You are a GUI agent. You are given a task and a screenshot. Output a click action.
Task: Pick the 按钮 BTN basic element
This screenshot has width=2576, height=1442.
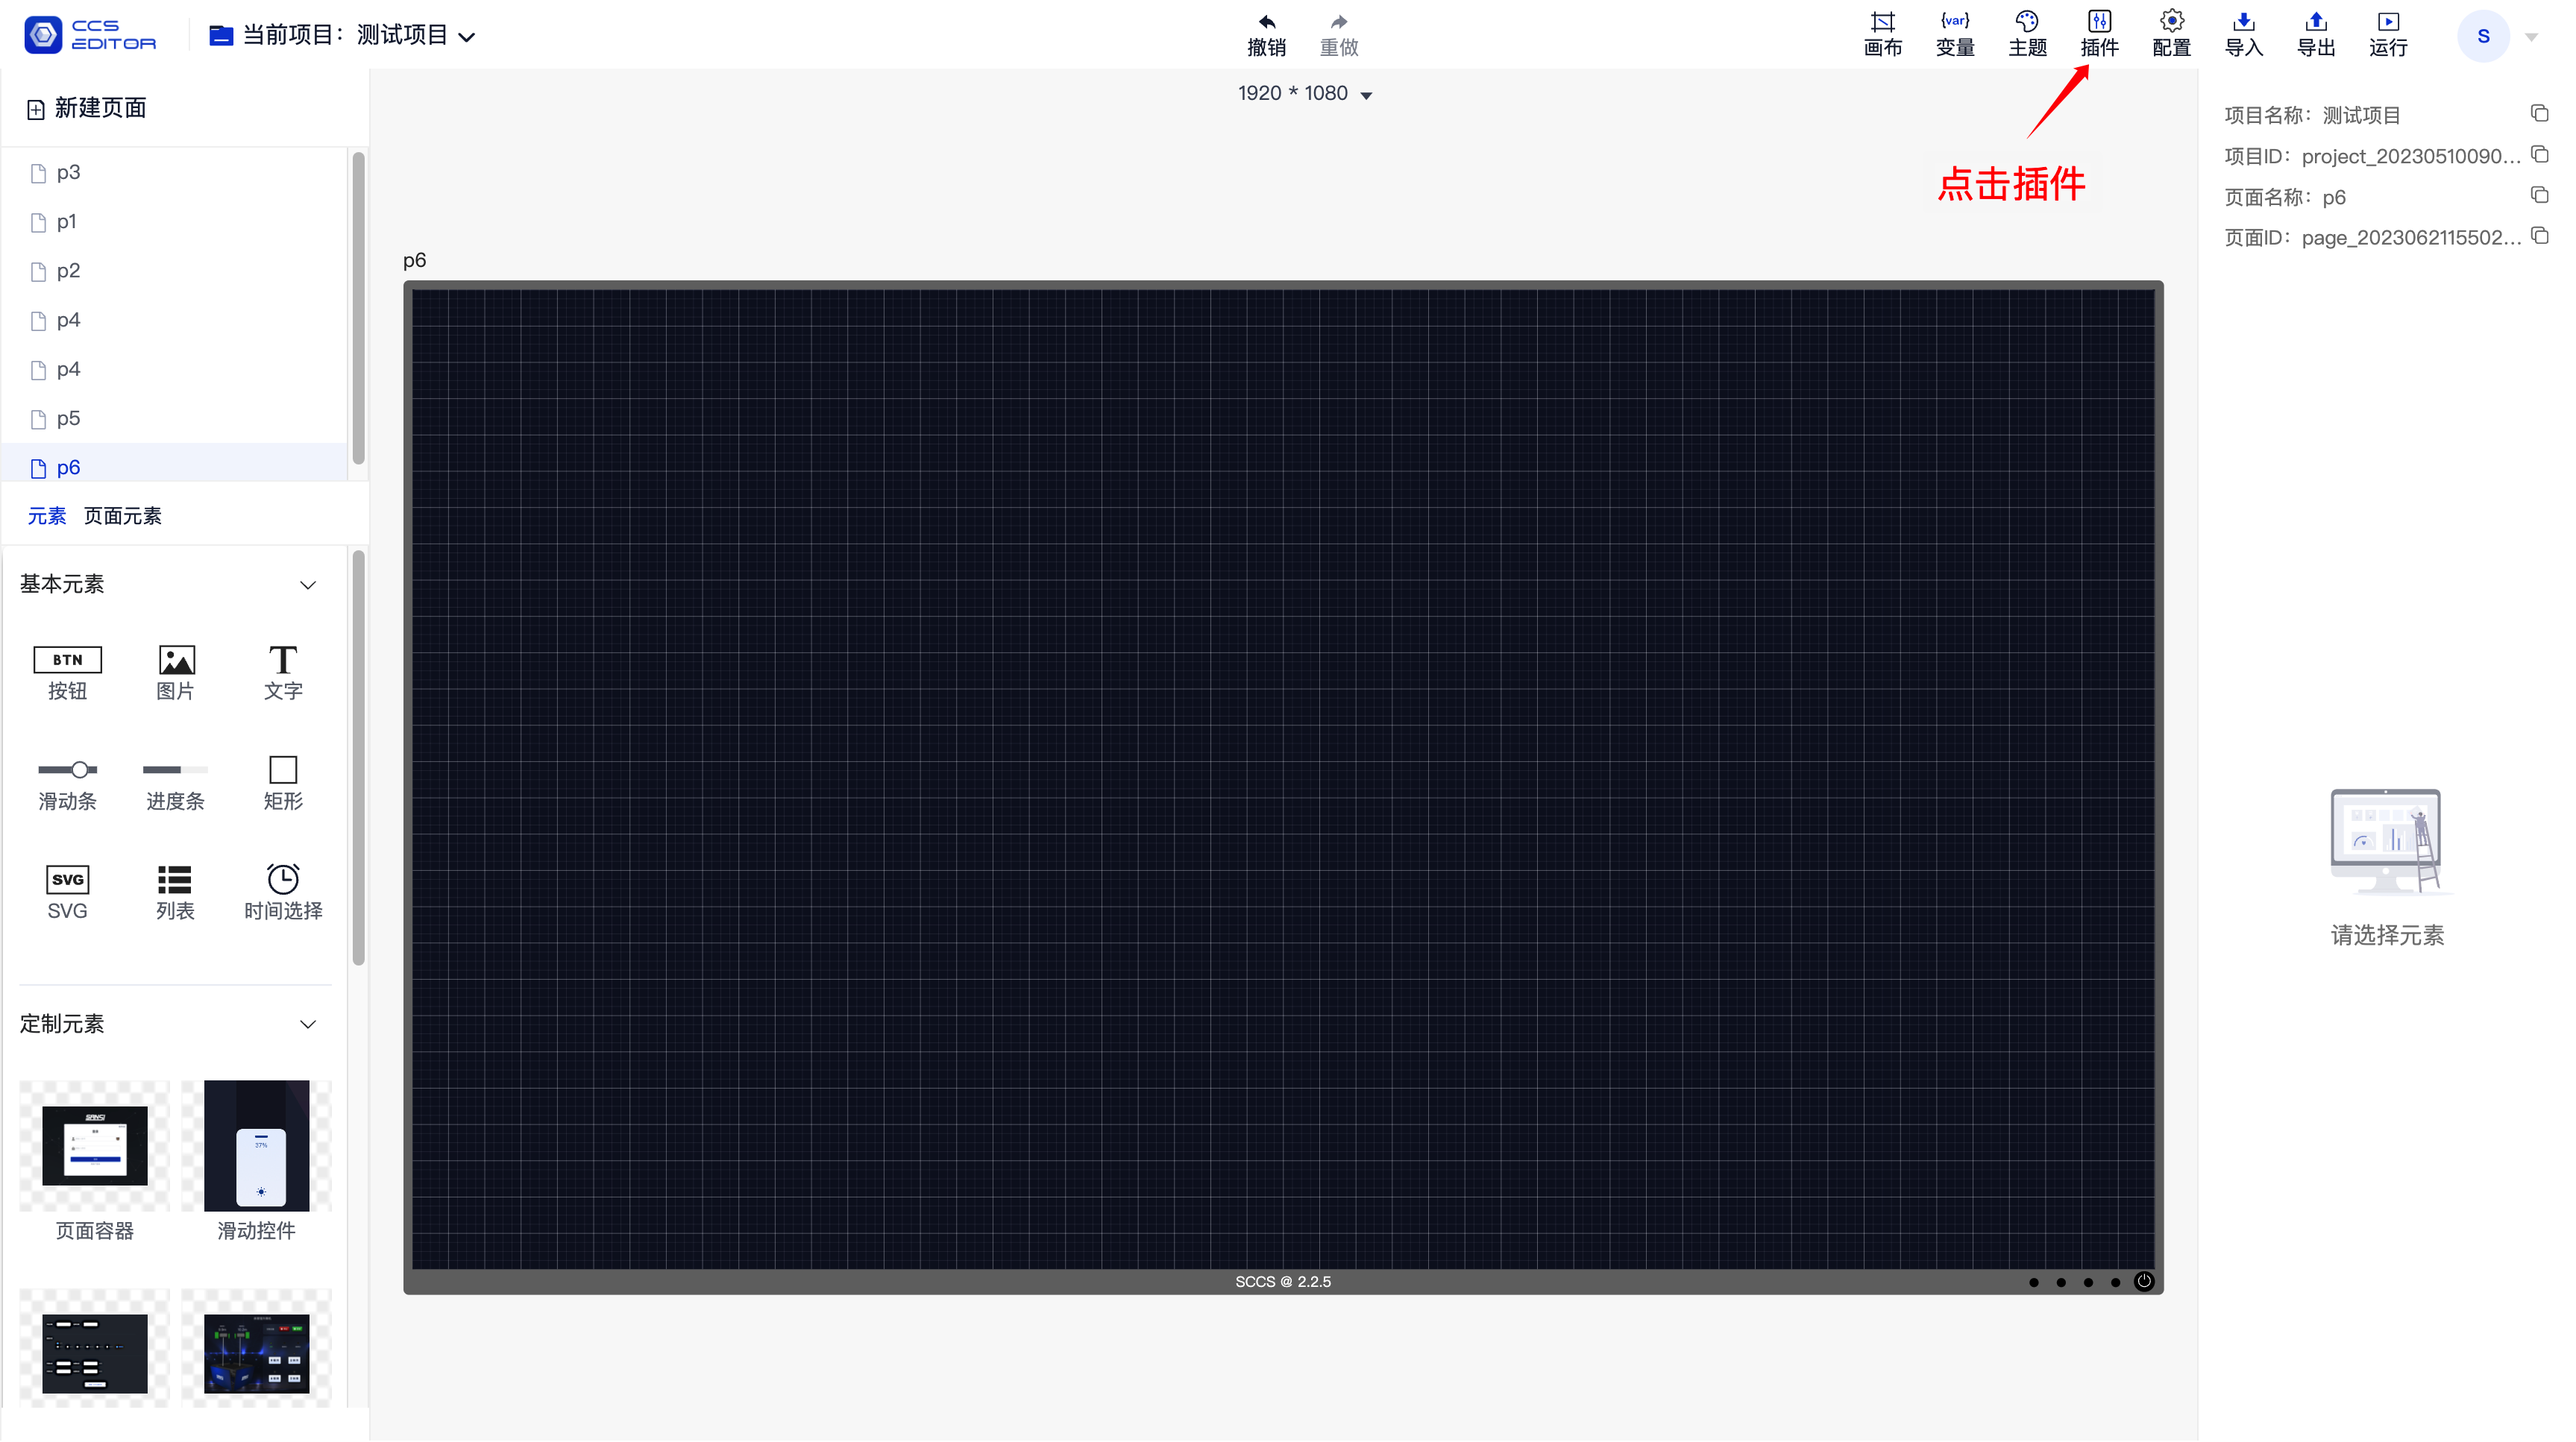click(x=67, y=673)
